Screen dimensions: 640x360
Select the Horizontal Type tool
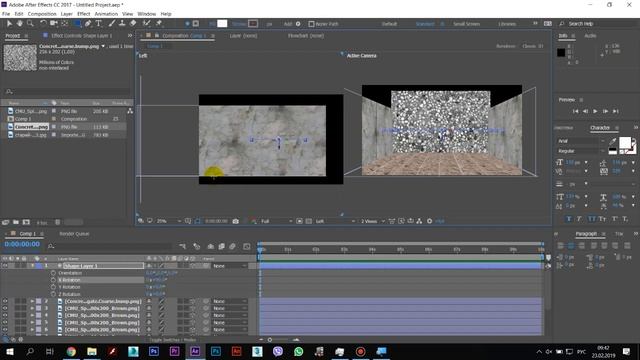[98, 24]
